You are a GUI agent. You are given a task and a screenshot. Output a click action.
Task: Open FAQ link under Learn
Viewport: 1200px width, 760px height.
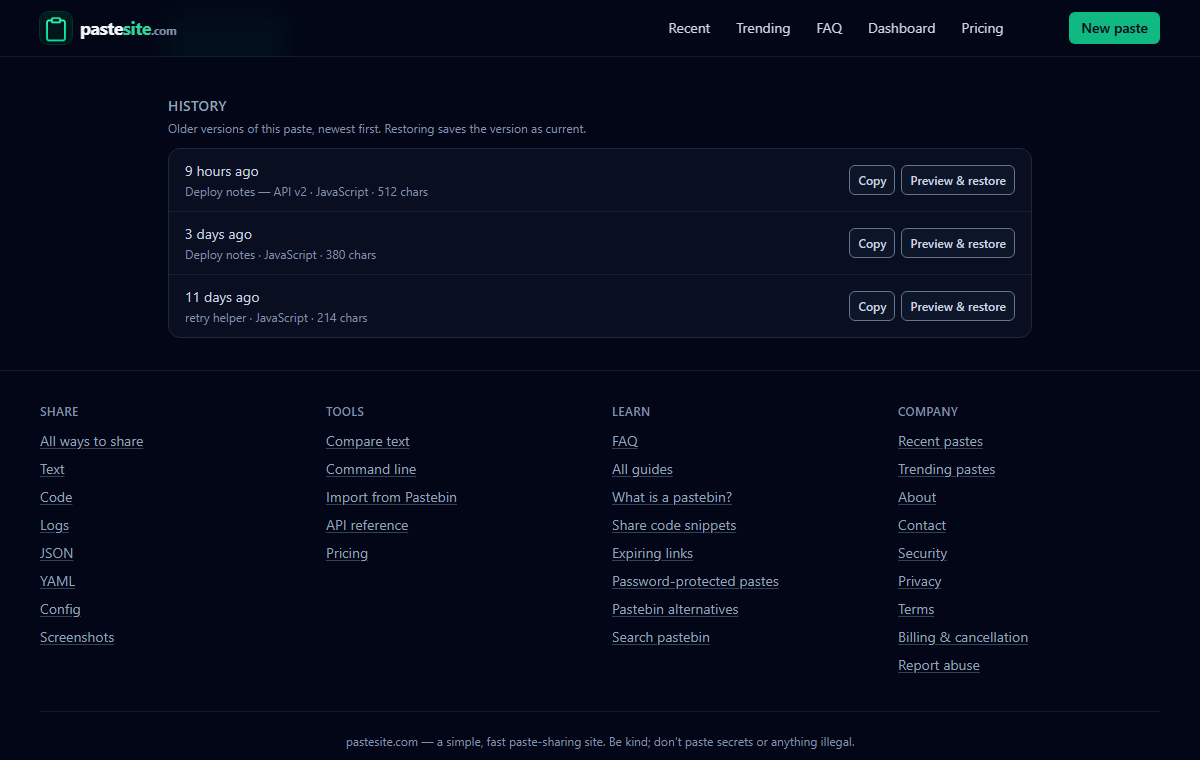click(625, 442)
